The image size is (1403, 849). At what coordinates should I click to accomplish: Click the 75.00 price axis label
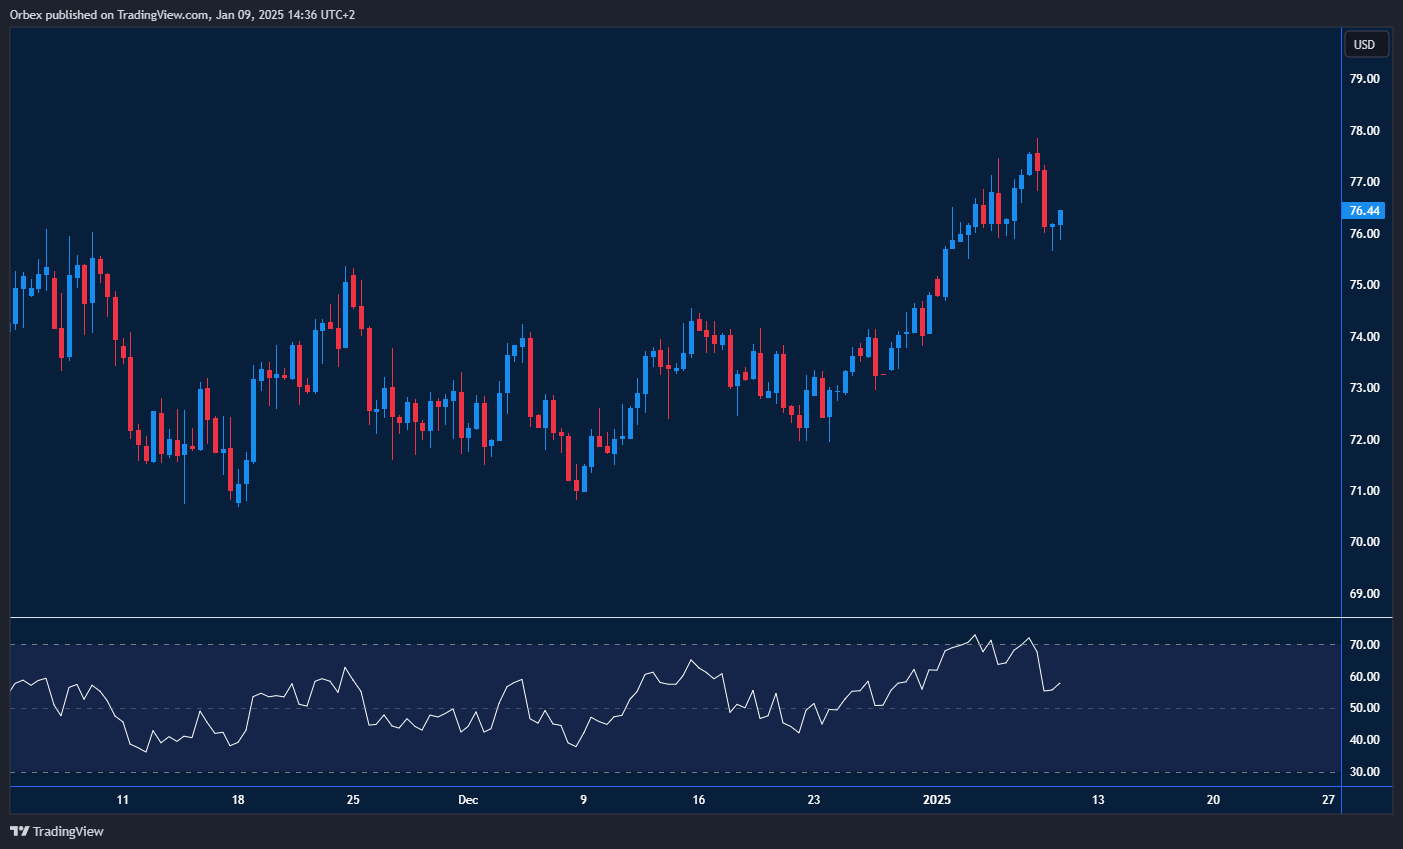click(x=1364, y=285)
